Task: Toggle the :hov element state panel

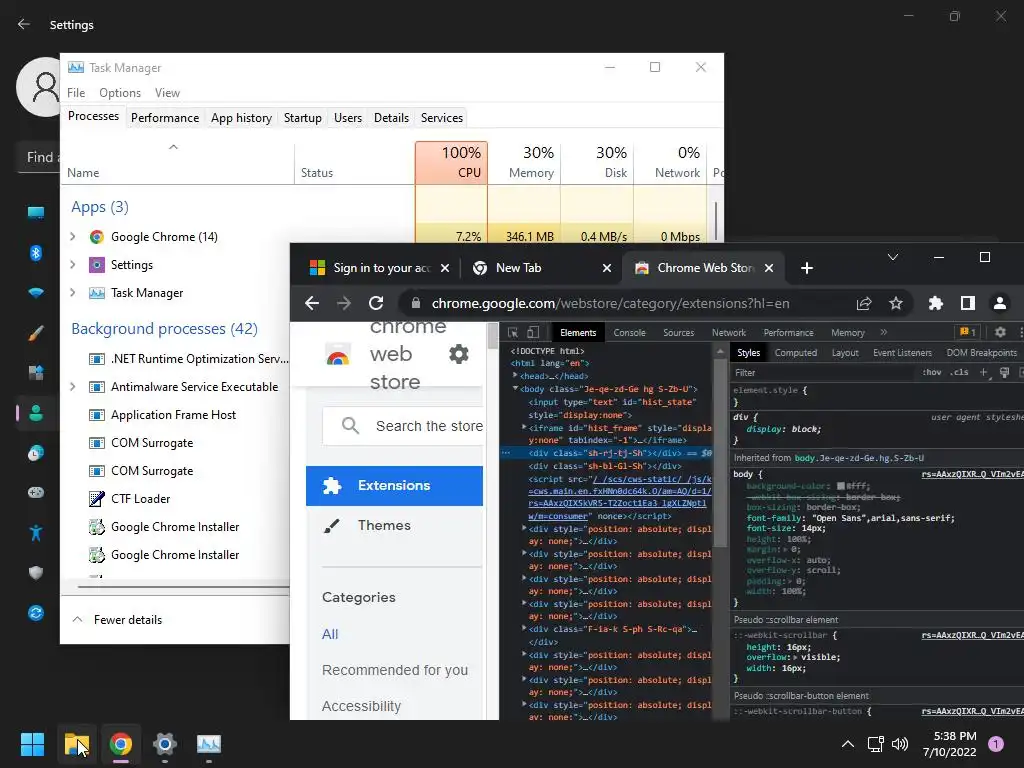Action: click(932, 372)
